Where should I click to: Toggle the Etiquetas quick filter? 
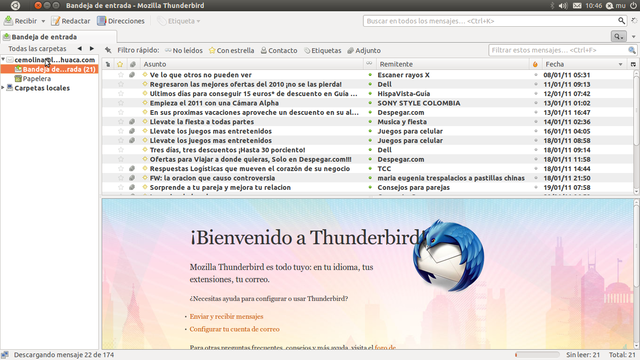tap(322, 51)
